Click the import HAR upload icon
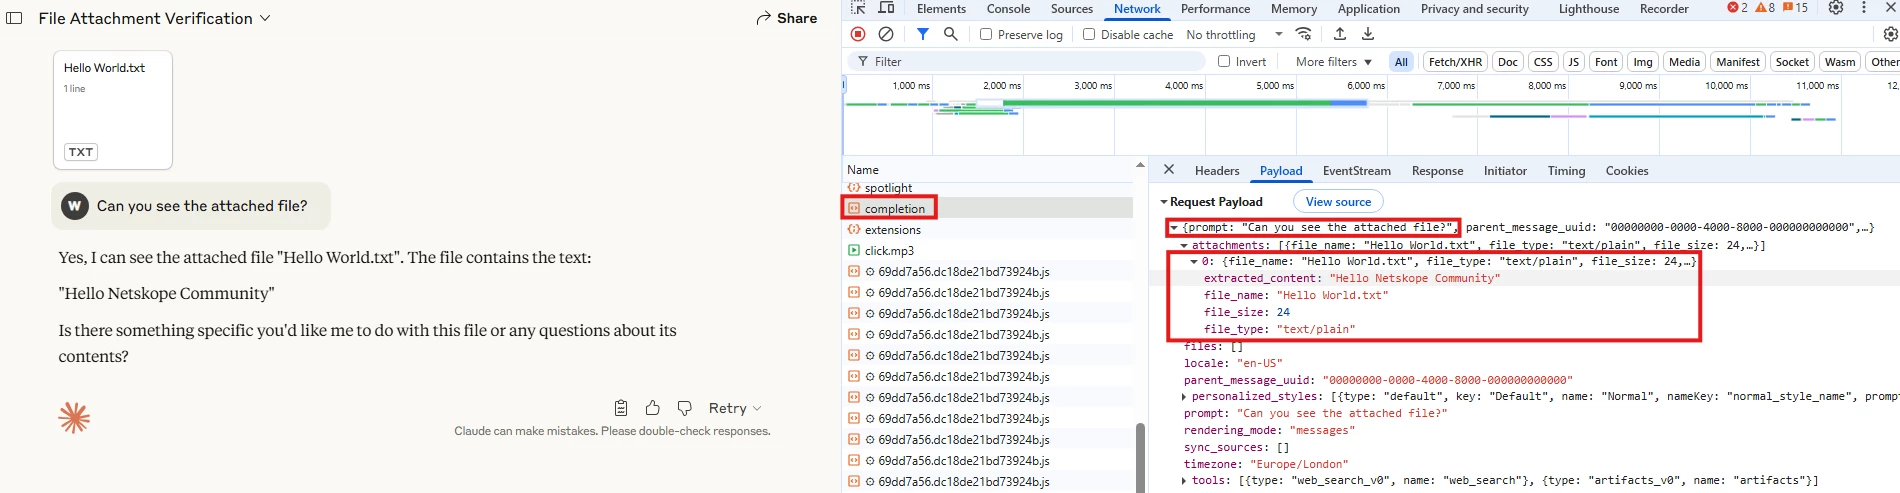1900x493 pixels. pyautogui.click(x=1340, y=34)
